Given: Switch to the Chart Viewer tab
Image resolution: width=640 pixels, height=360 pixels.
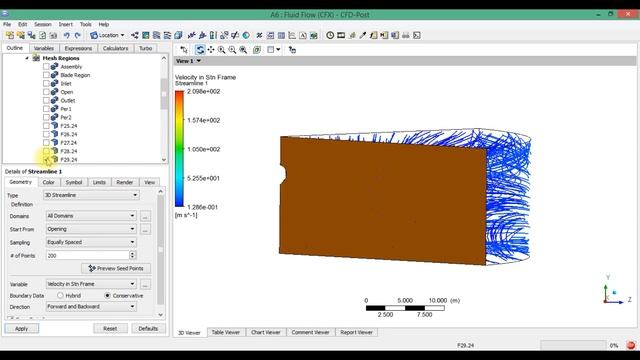Looking at the screenshot, I should click(266, 332).
